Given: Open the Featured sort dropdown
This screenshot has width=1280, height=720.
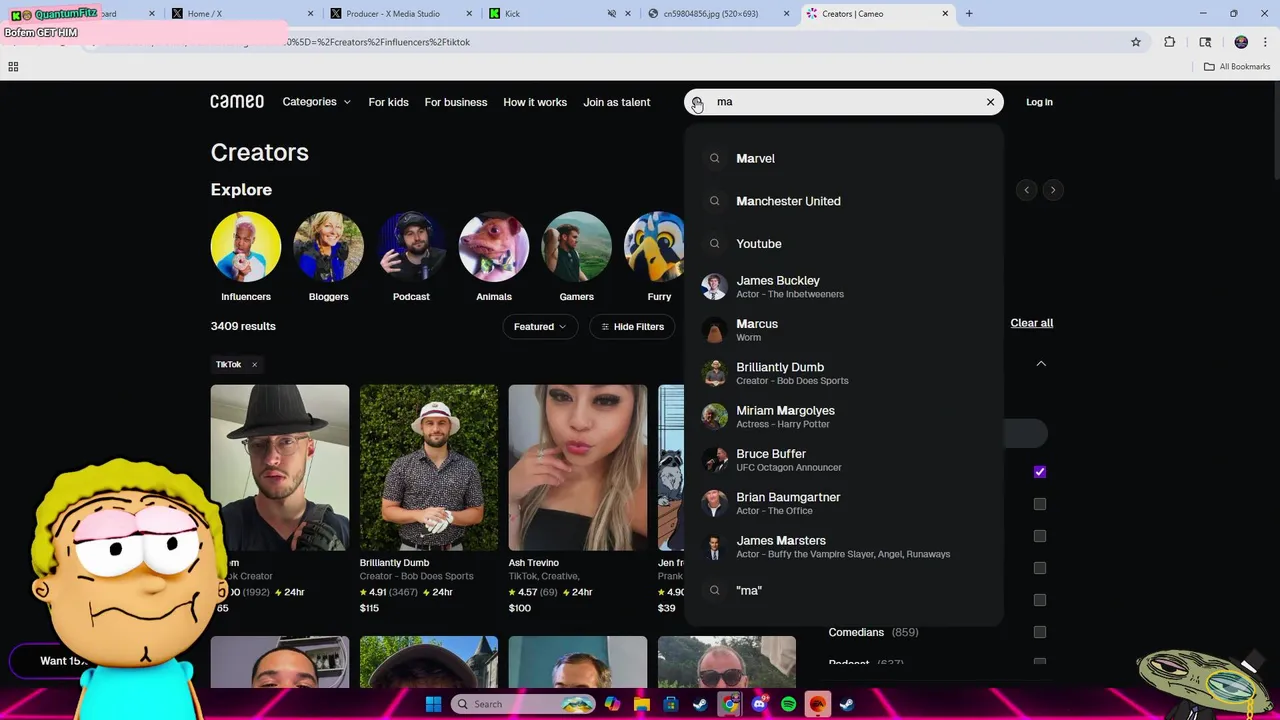Looking at the screenshot, I should click(x=540, y=326).
